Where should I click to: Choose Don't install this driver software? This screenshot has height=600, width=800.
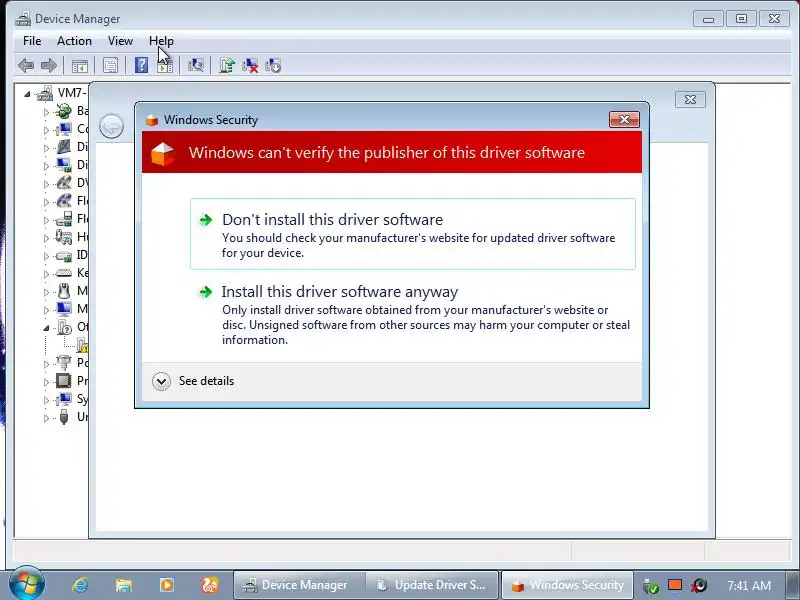(413, 234)
